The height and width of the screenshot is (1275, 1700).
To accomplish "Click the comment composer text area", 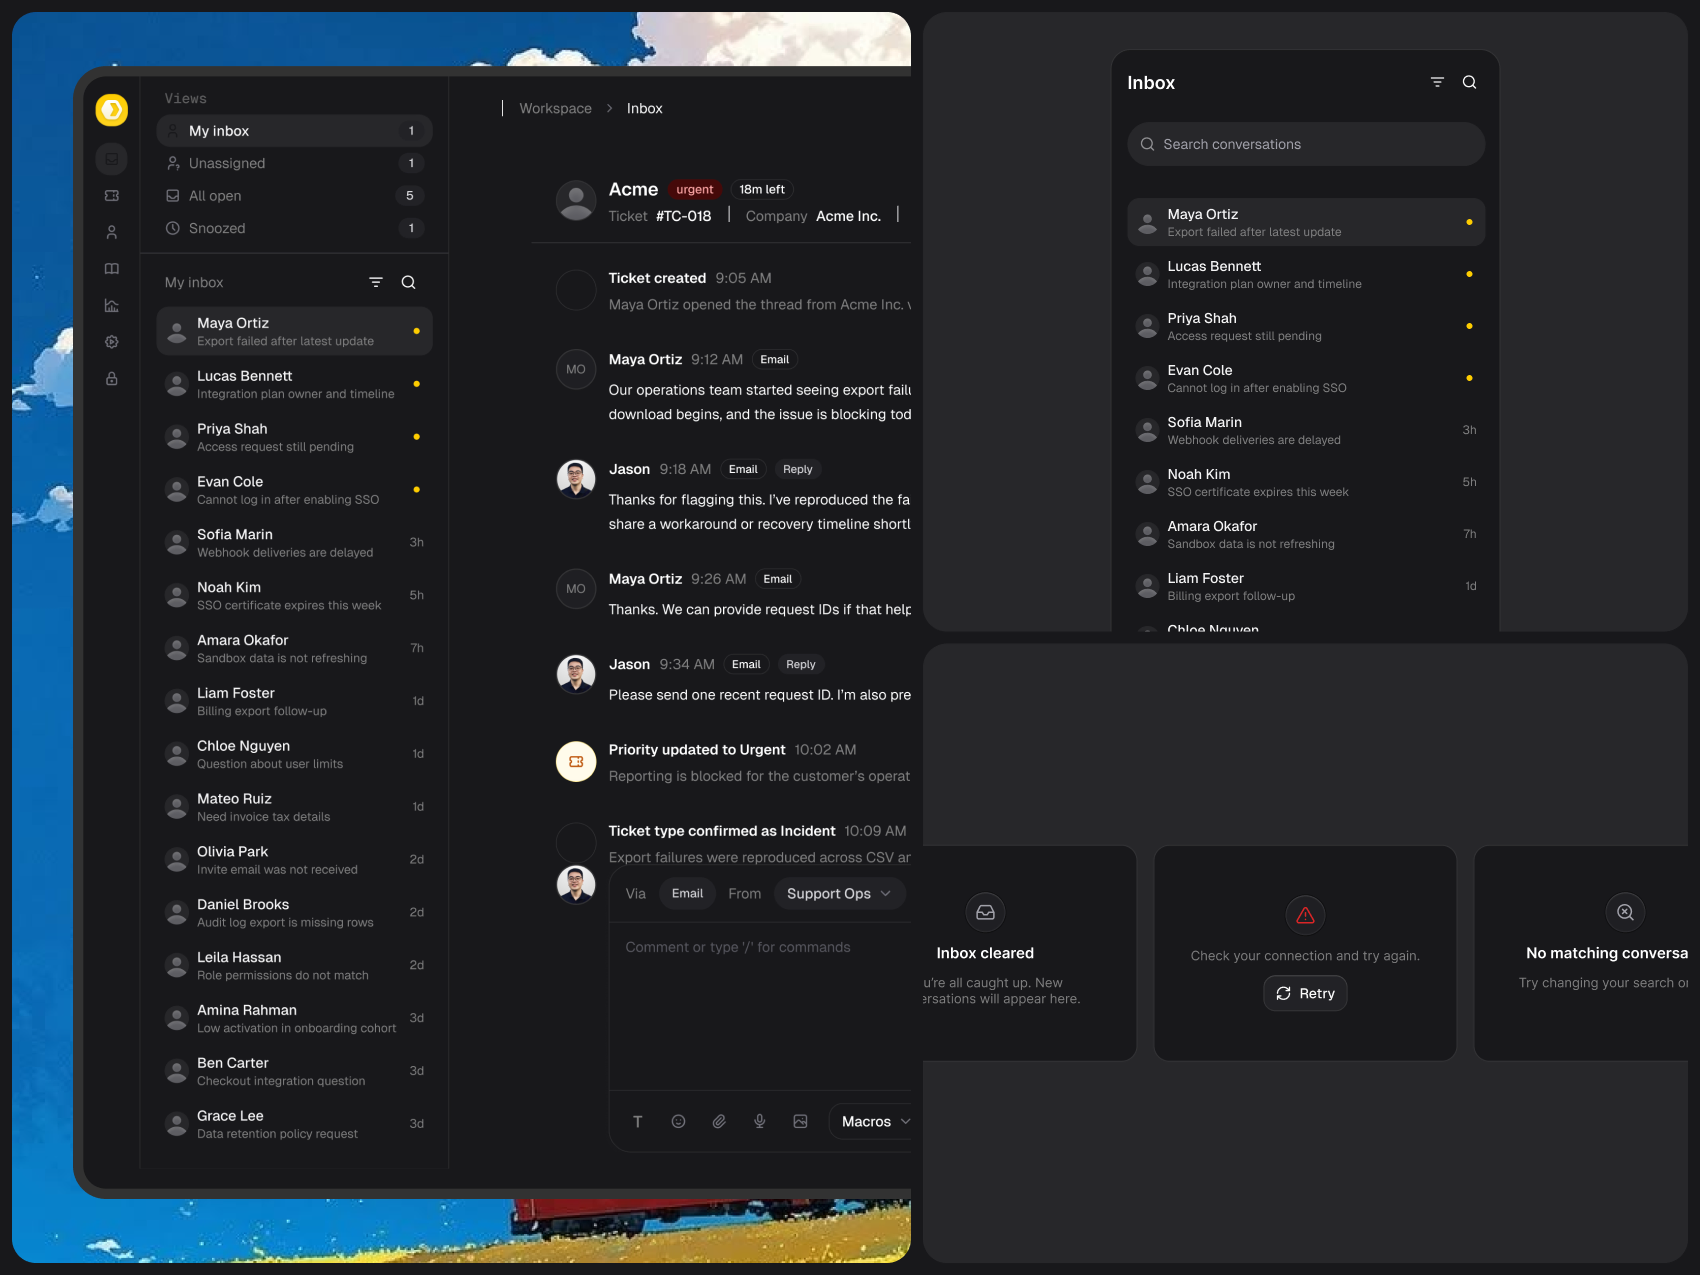I will click(760, 1007).
